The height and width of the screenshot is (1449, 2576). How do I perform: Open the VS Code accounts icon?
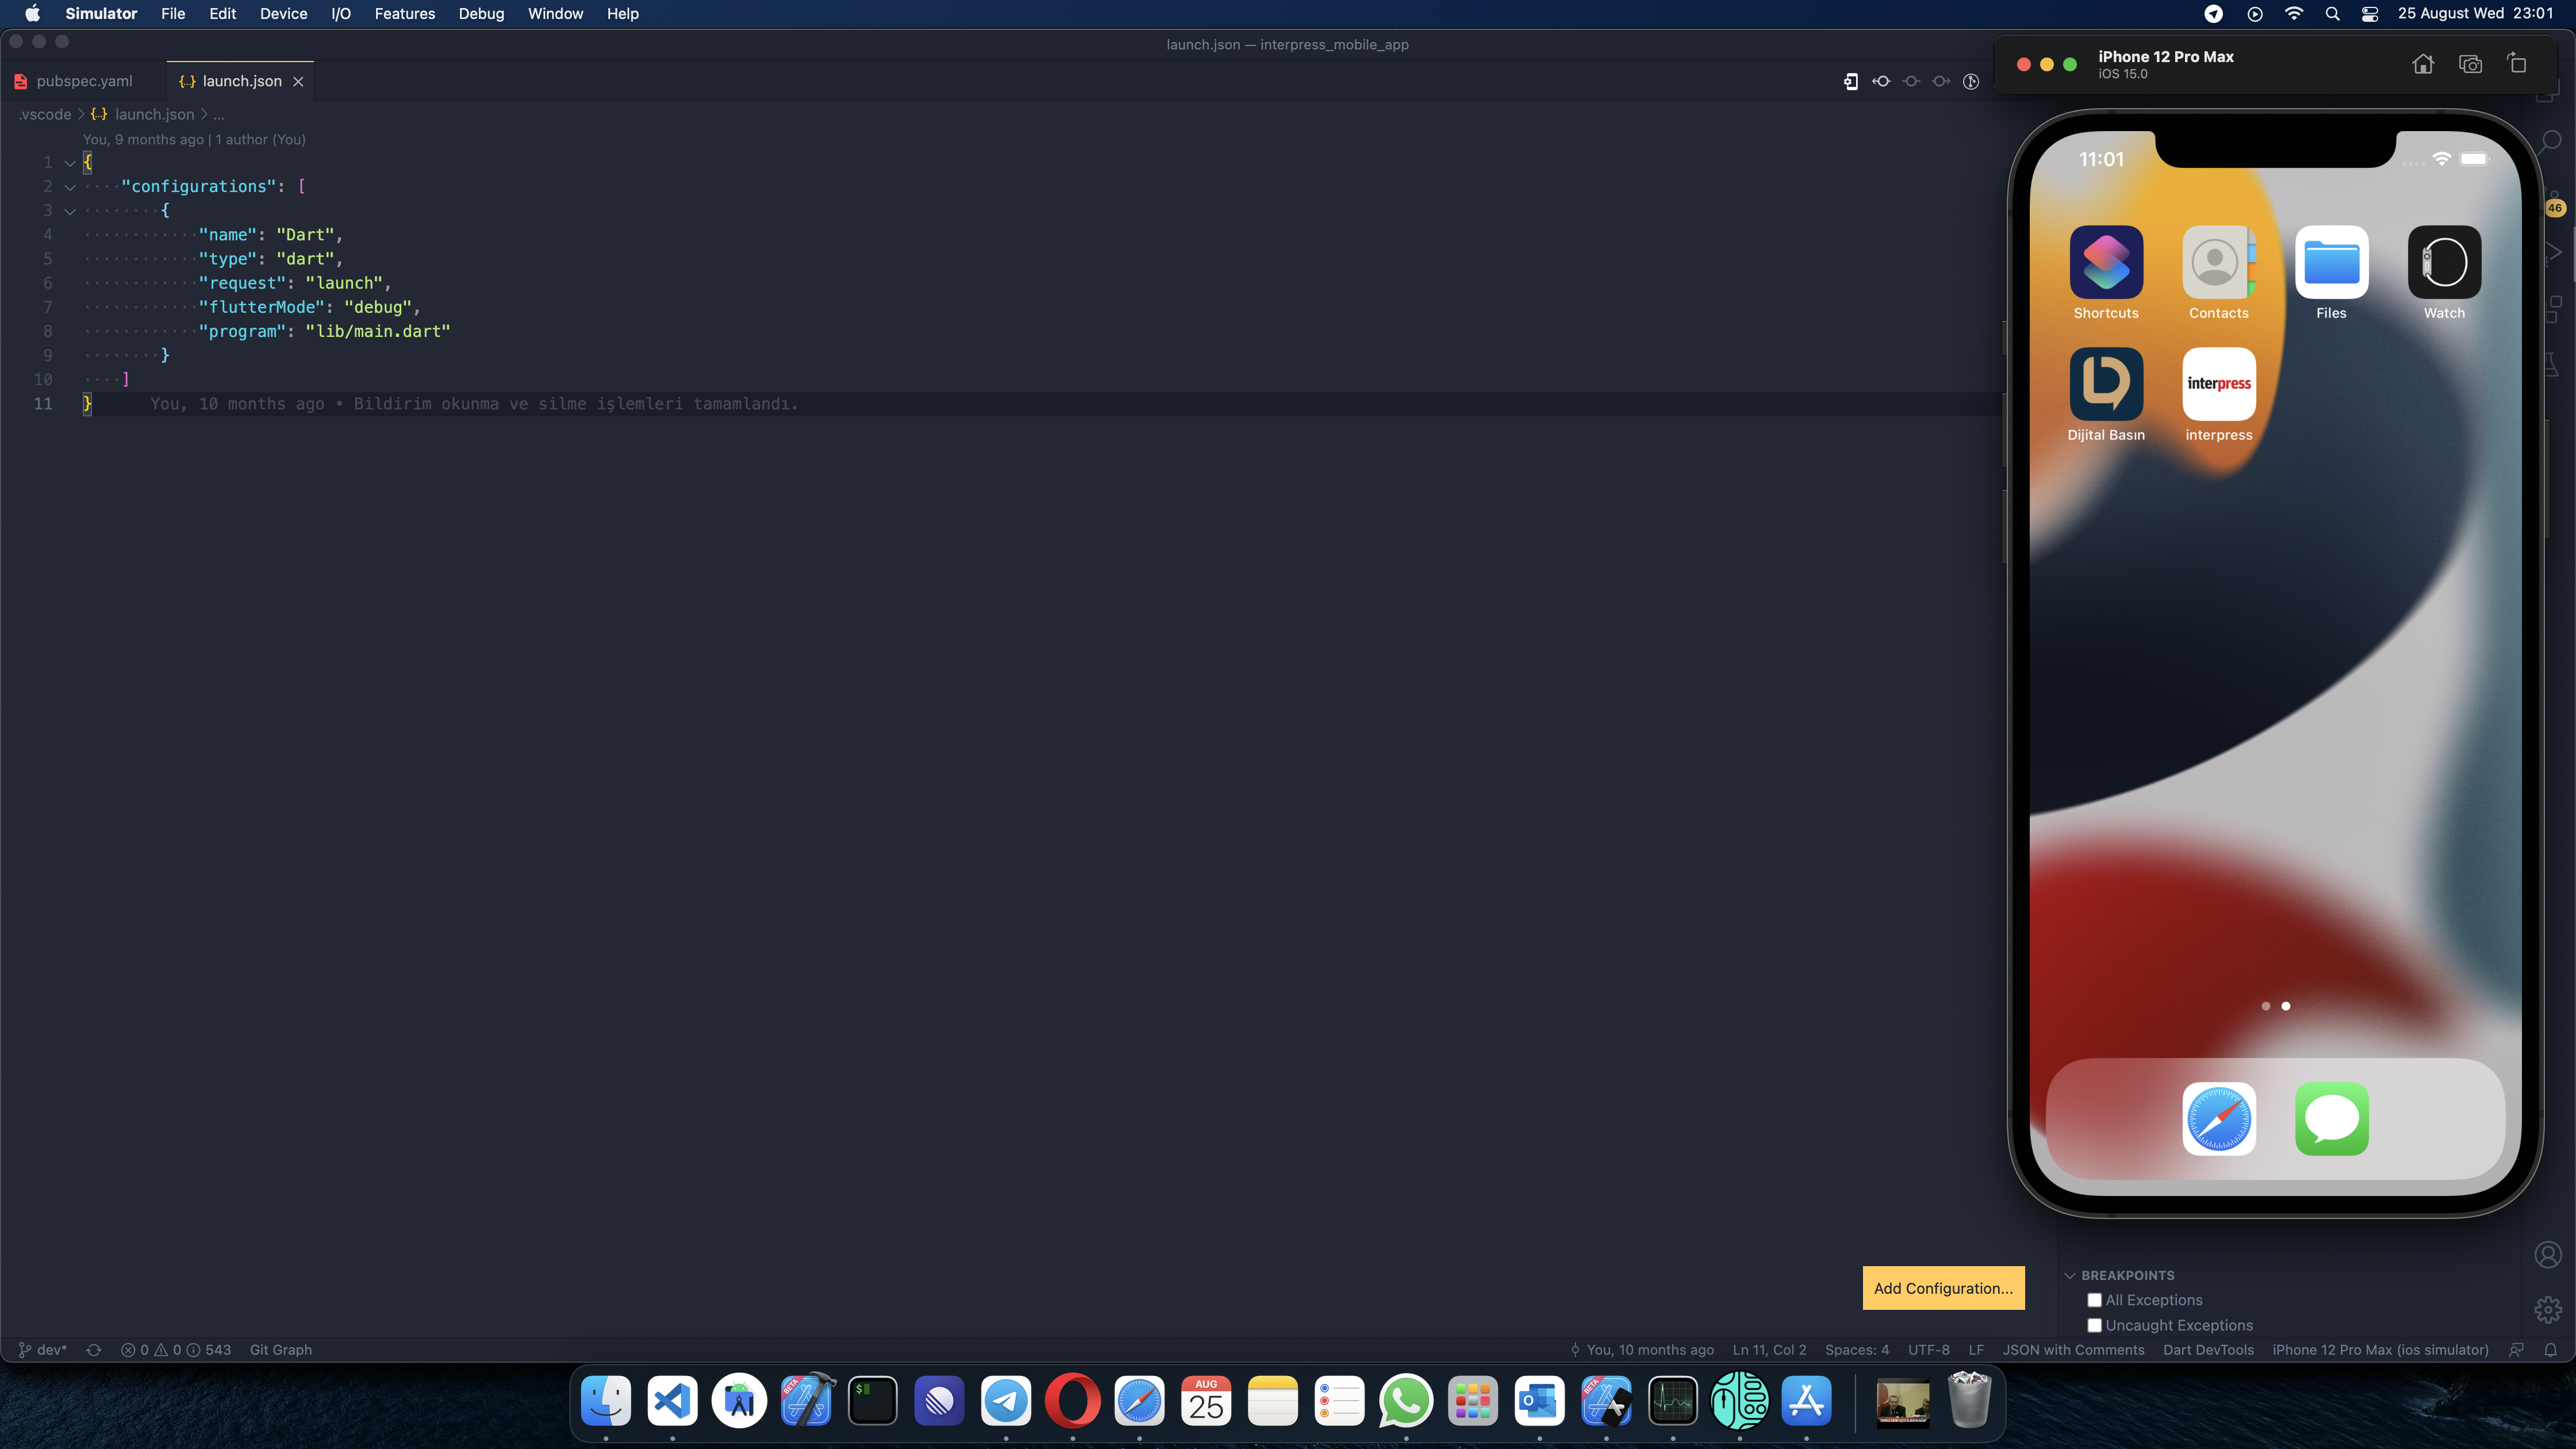point(2547,1254)
